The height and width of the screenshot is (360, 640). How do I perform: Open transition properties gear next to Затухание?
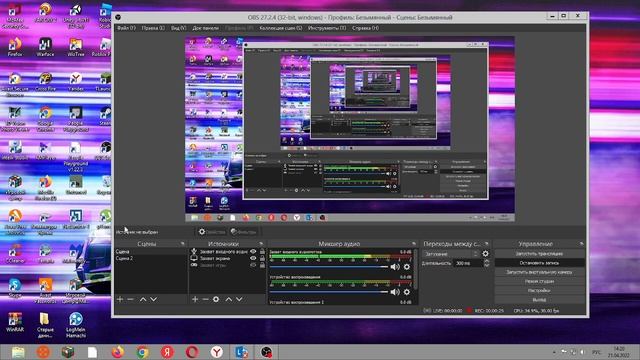point(485,253)
